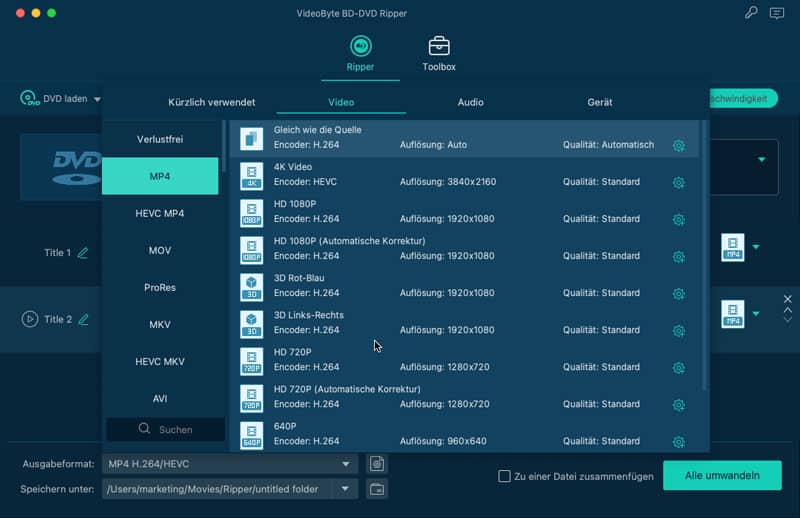This screenshot has width=800, height=518.
Task: Click the 640P format icon
Action: point(252,435)
